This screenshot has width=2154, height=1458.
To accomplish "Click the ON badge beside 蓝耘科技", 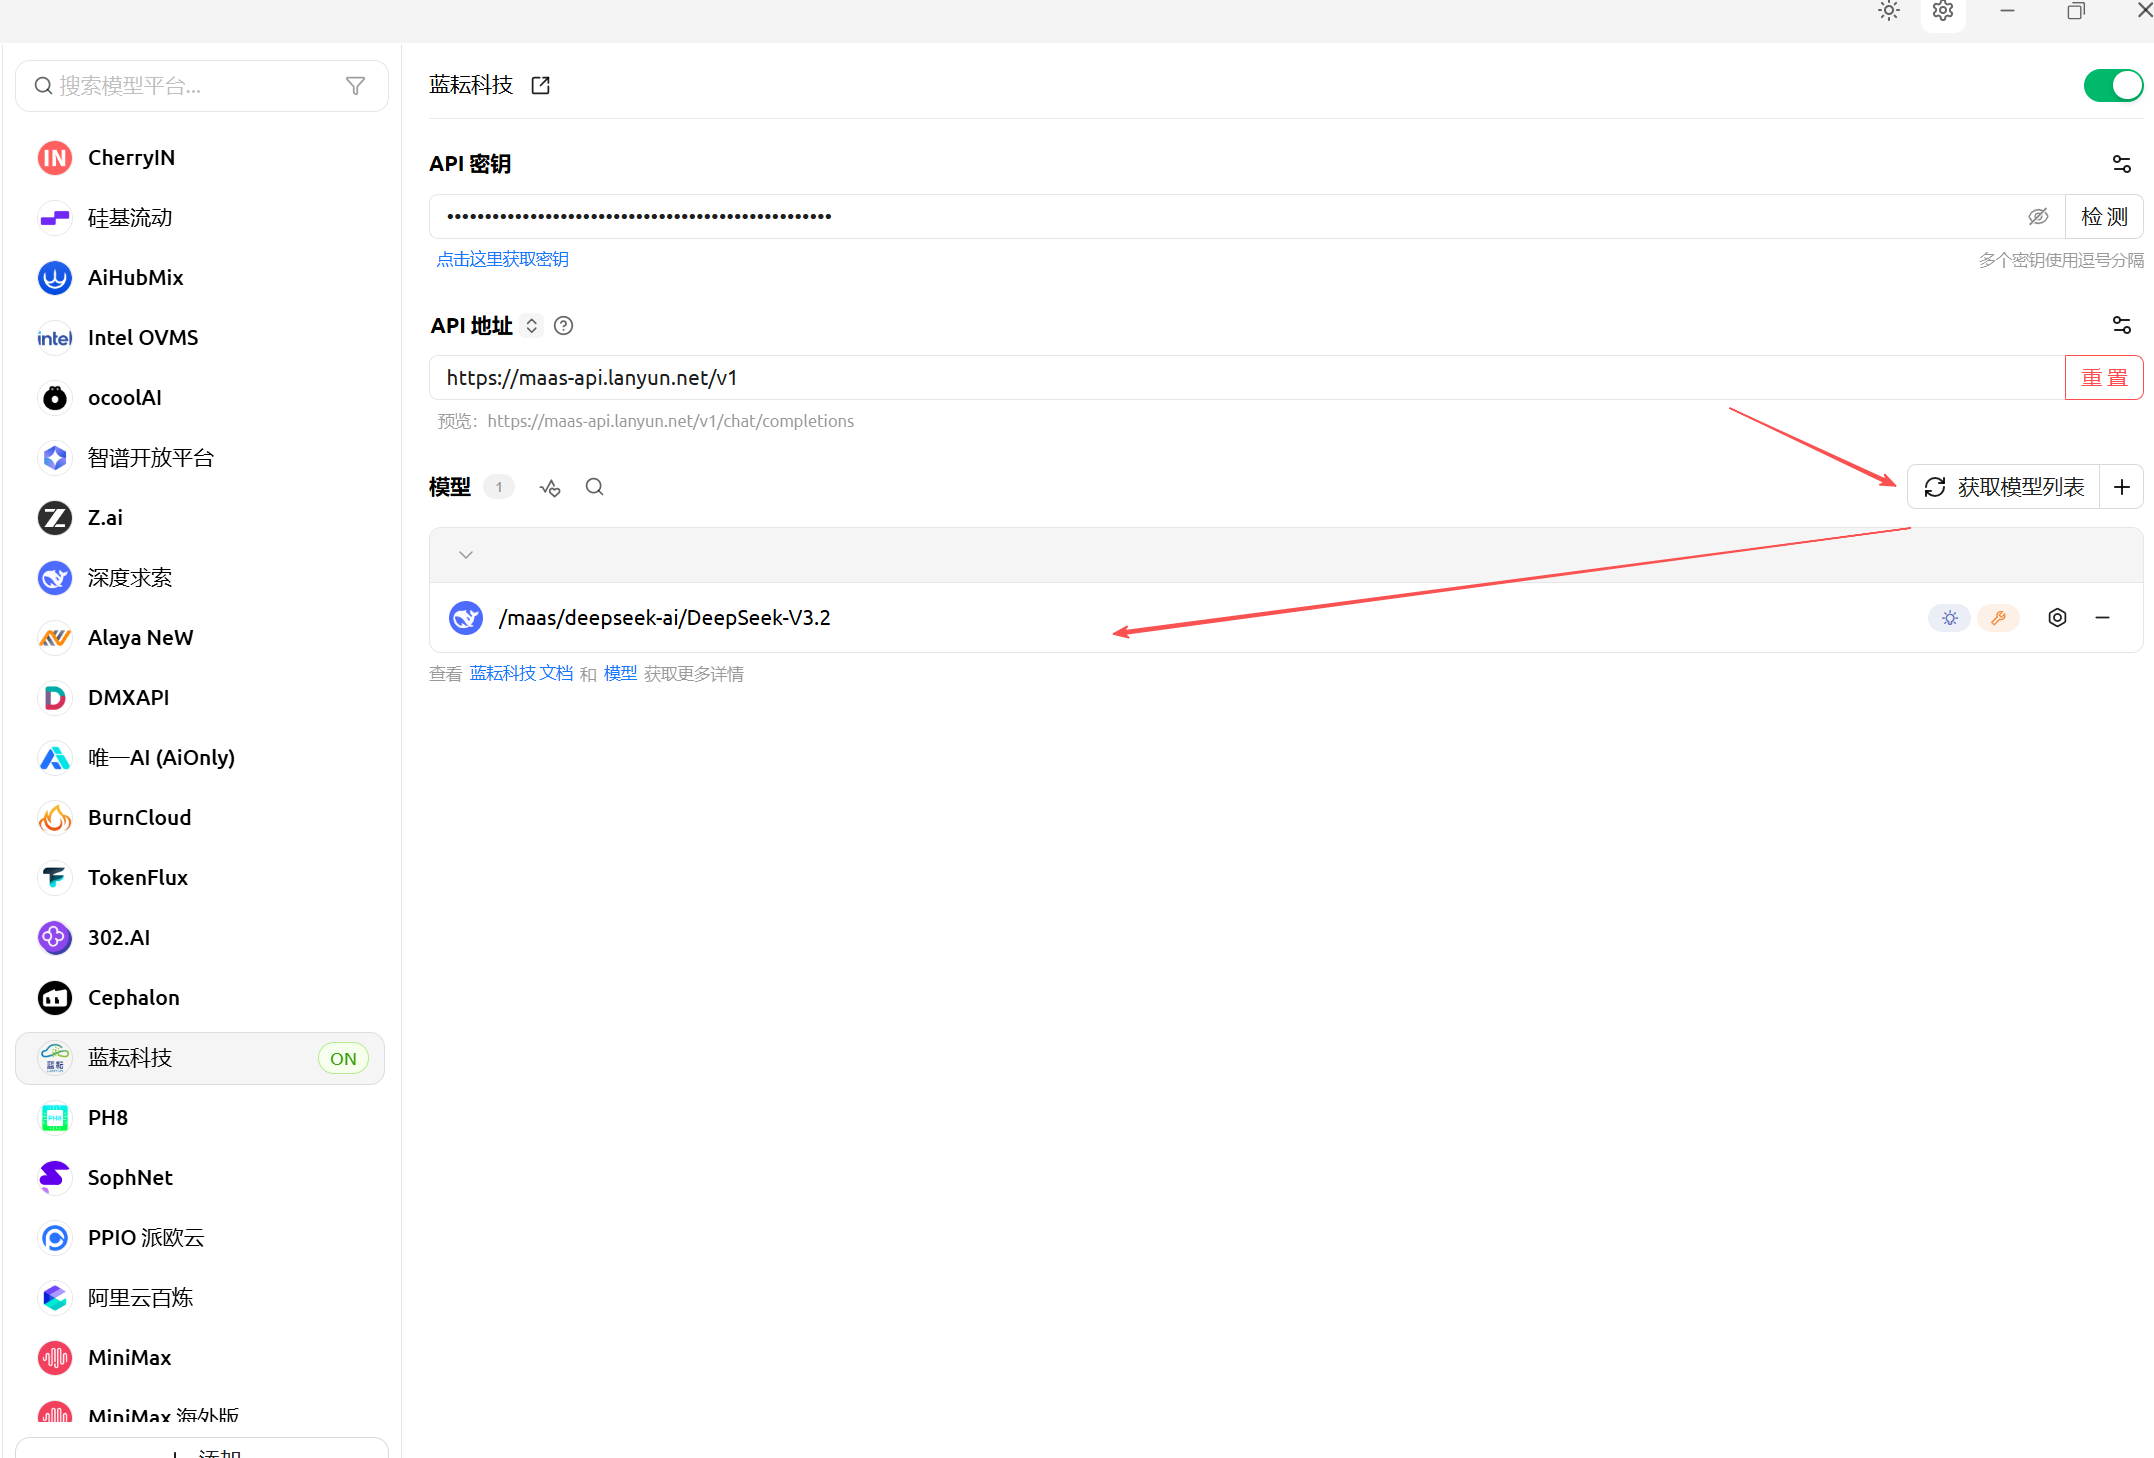I will click(343, 1059).
